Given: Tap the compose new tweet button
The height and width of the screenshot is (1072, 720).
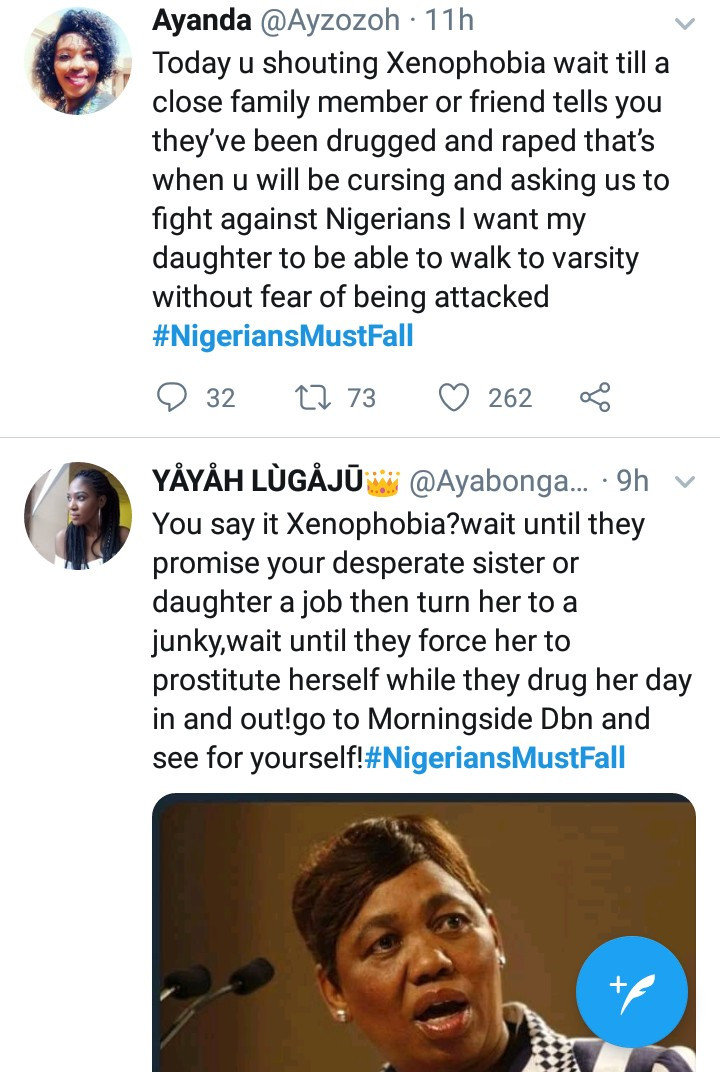Looking at the screenshot, I should pos(632,993).
